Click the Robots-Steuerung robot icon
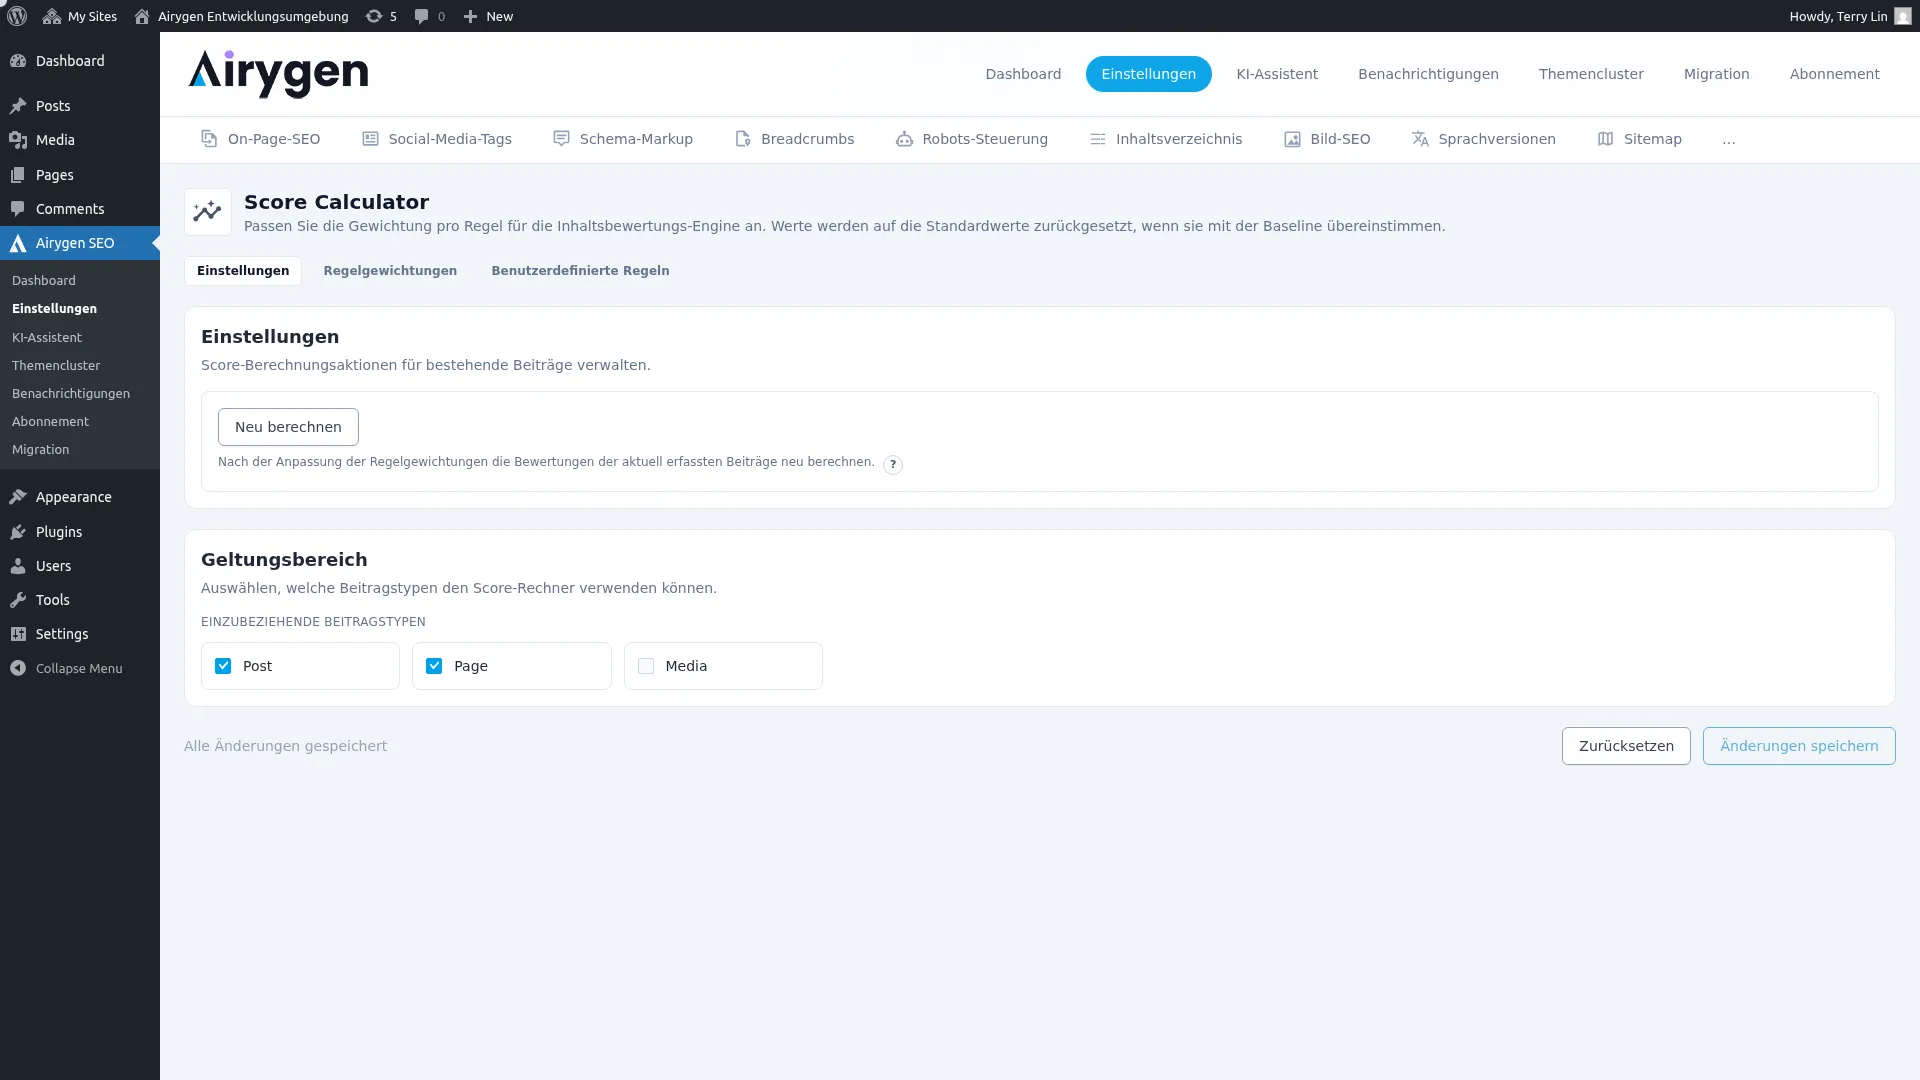Screen dimensions: 1920x1080 tap(904, 139)
